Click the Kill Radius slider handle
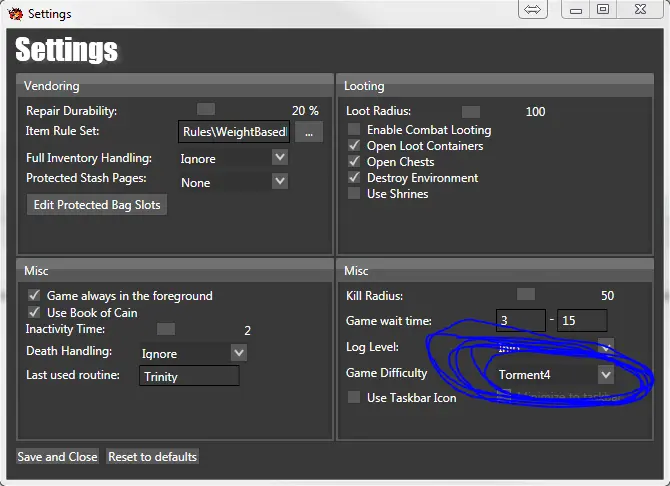 coord(525,294)
